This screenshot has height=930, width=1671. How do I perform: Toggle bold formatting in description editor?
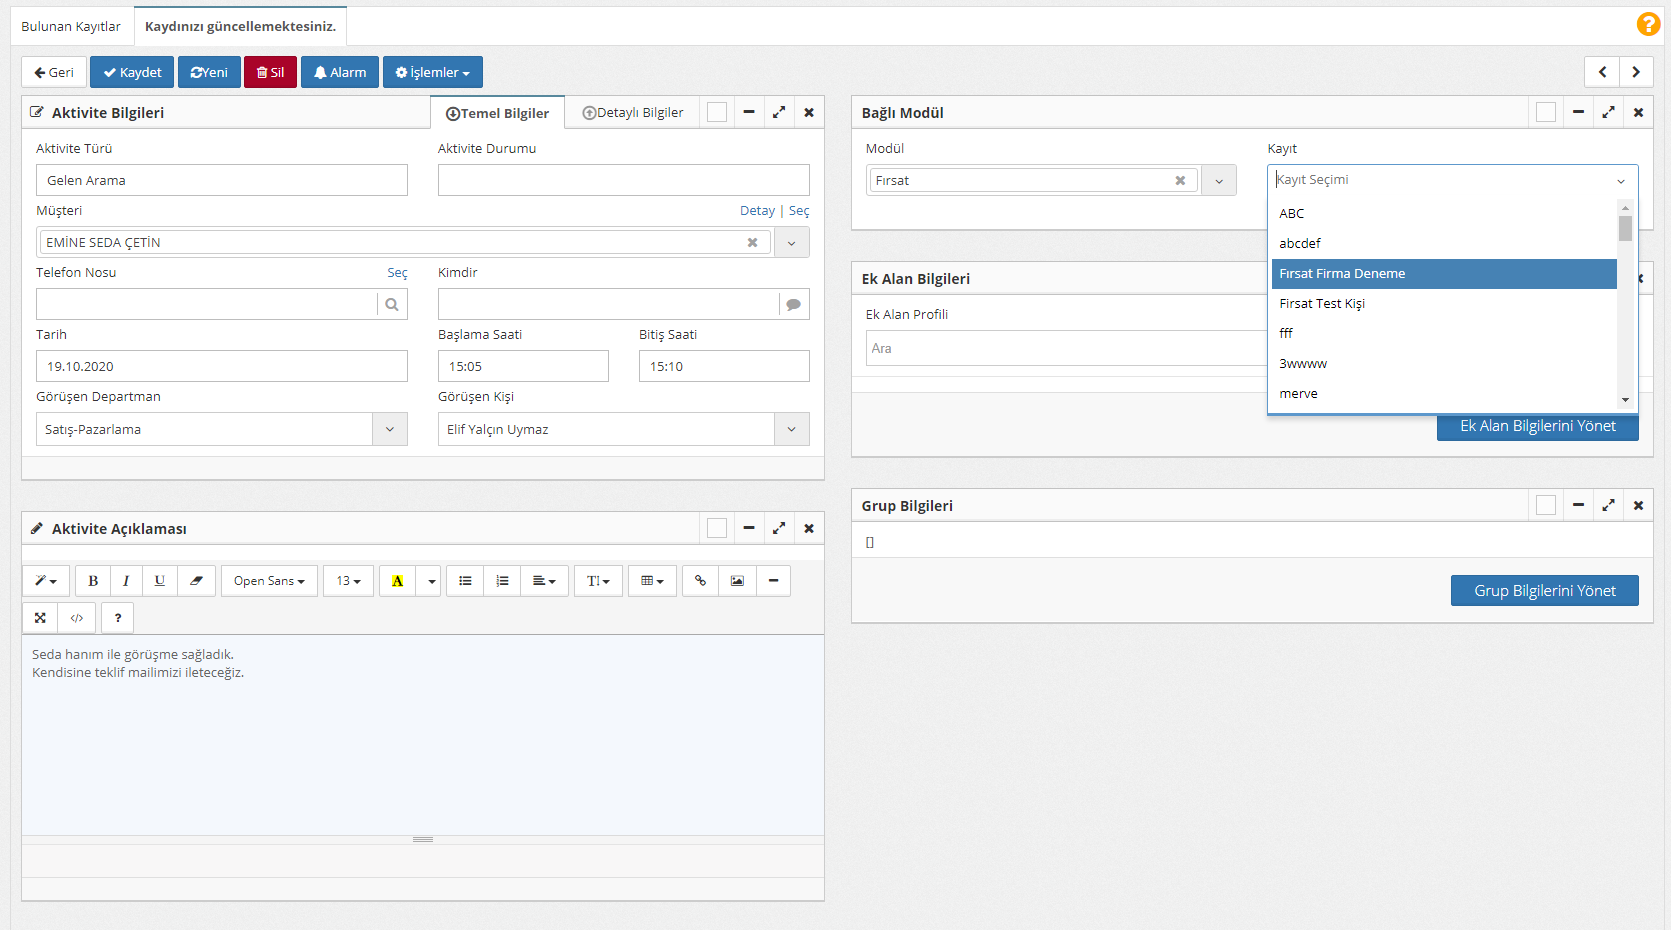93,581
